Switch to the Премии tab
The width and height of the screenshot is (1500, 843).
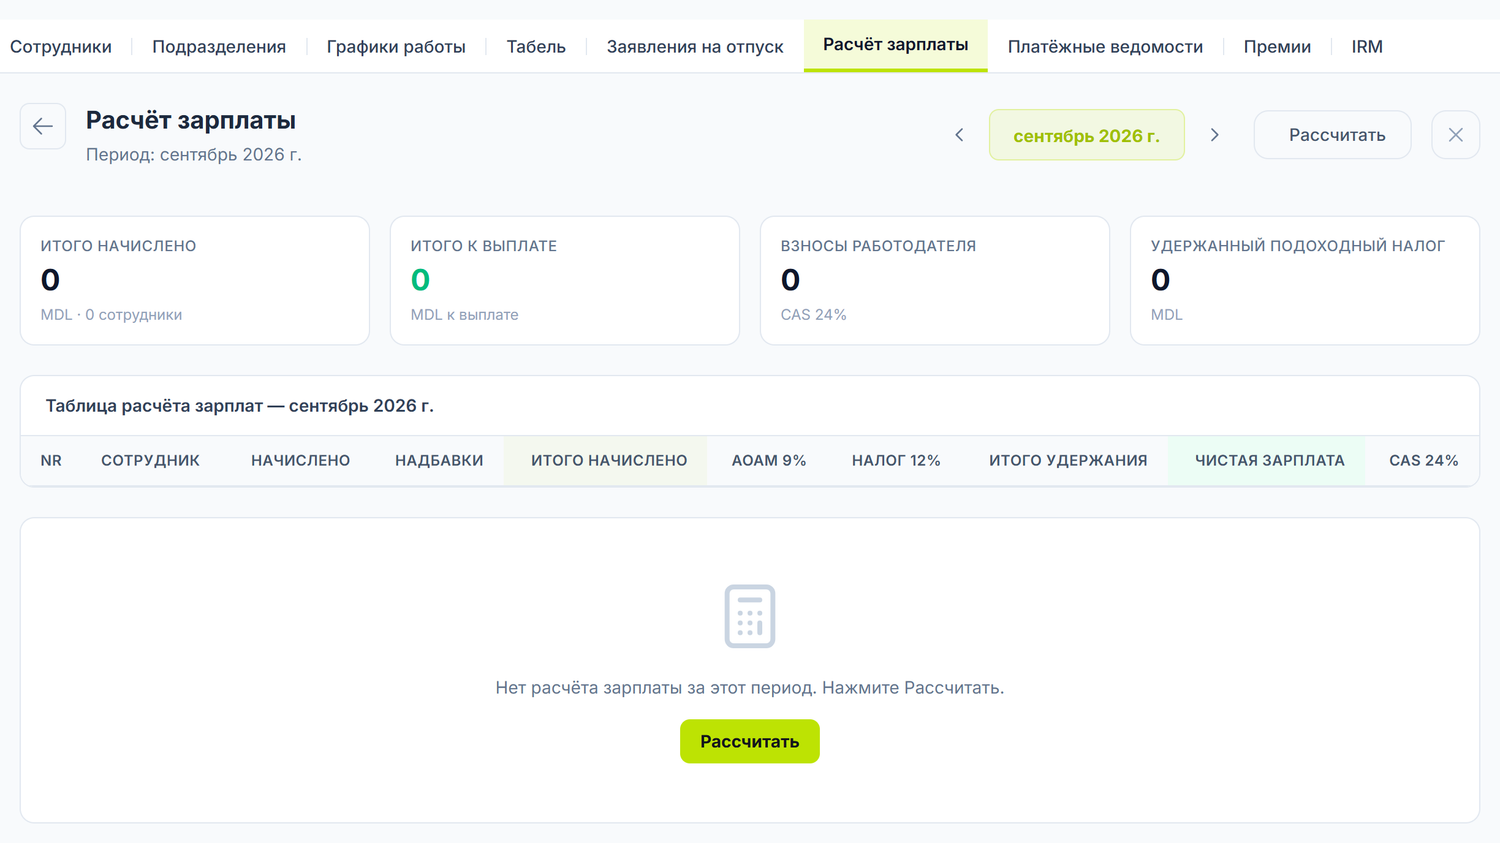point(1277,46)
